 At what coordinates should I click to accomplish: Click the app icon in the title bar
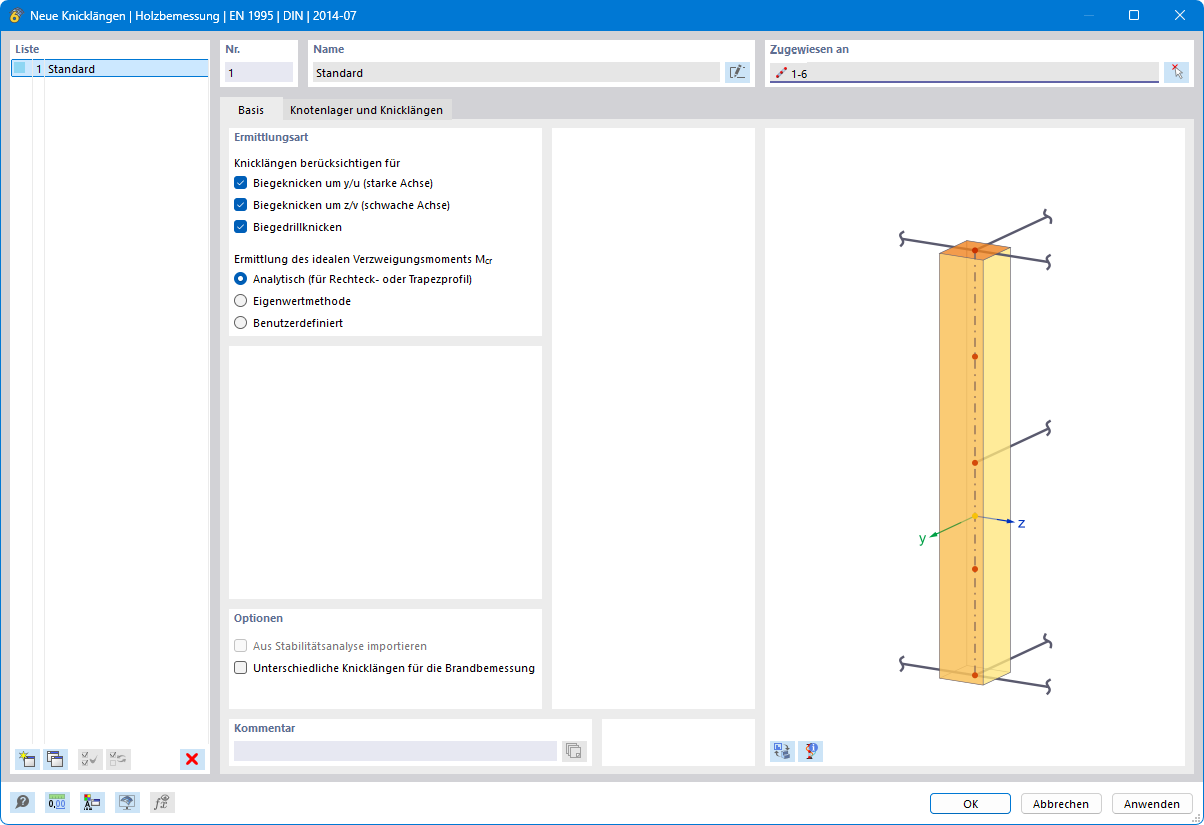pyautogui.click(x=15, y=15)
